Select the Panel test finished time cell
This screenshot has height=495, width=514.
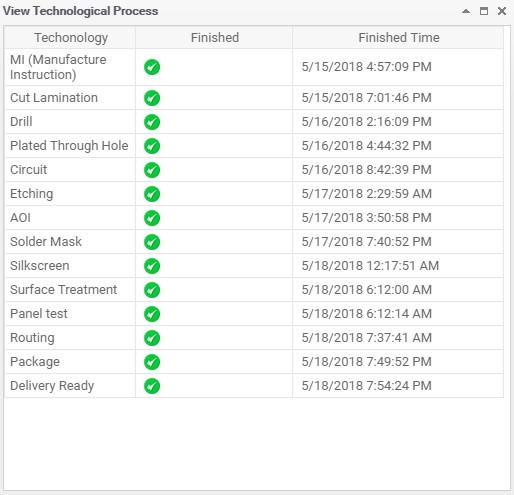tap(398, 314)
